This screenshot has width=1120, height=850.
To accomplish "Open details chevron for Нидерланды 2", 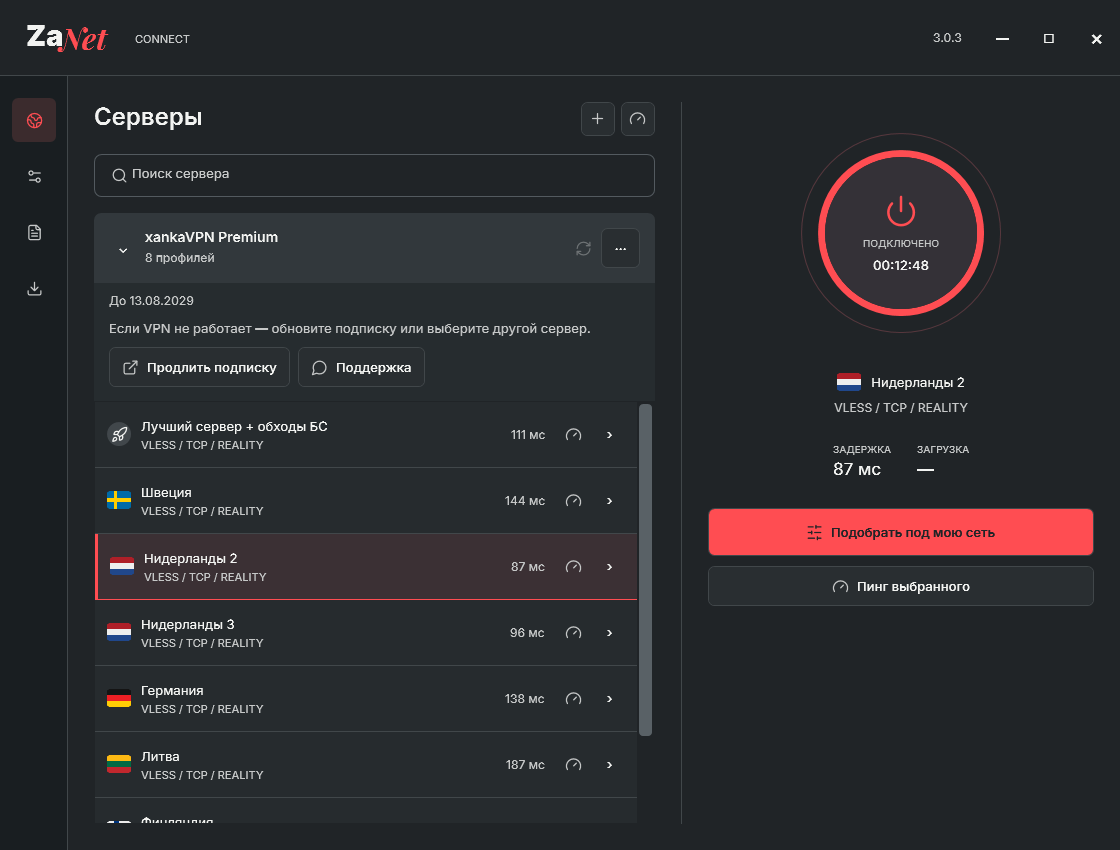I will pyautogui.click(x=609, y=566).
